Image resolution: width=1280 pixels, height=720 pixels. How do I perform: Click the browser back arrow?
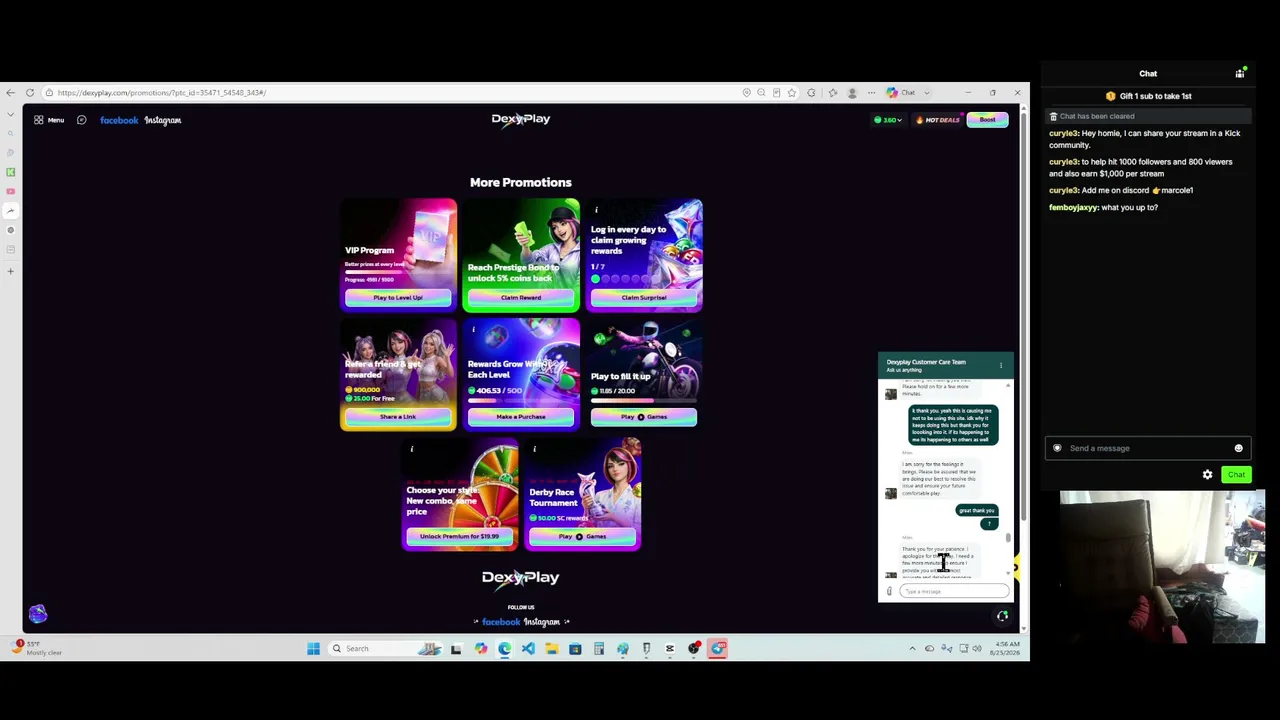pyautogui.click(x=11, y=93)
